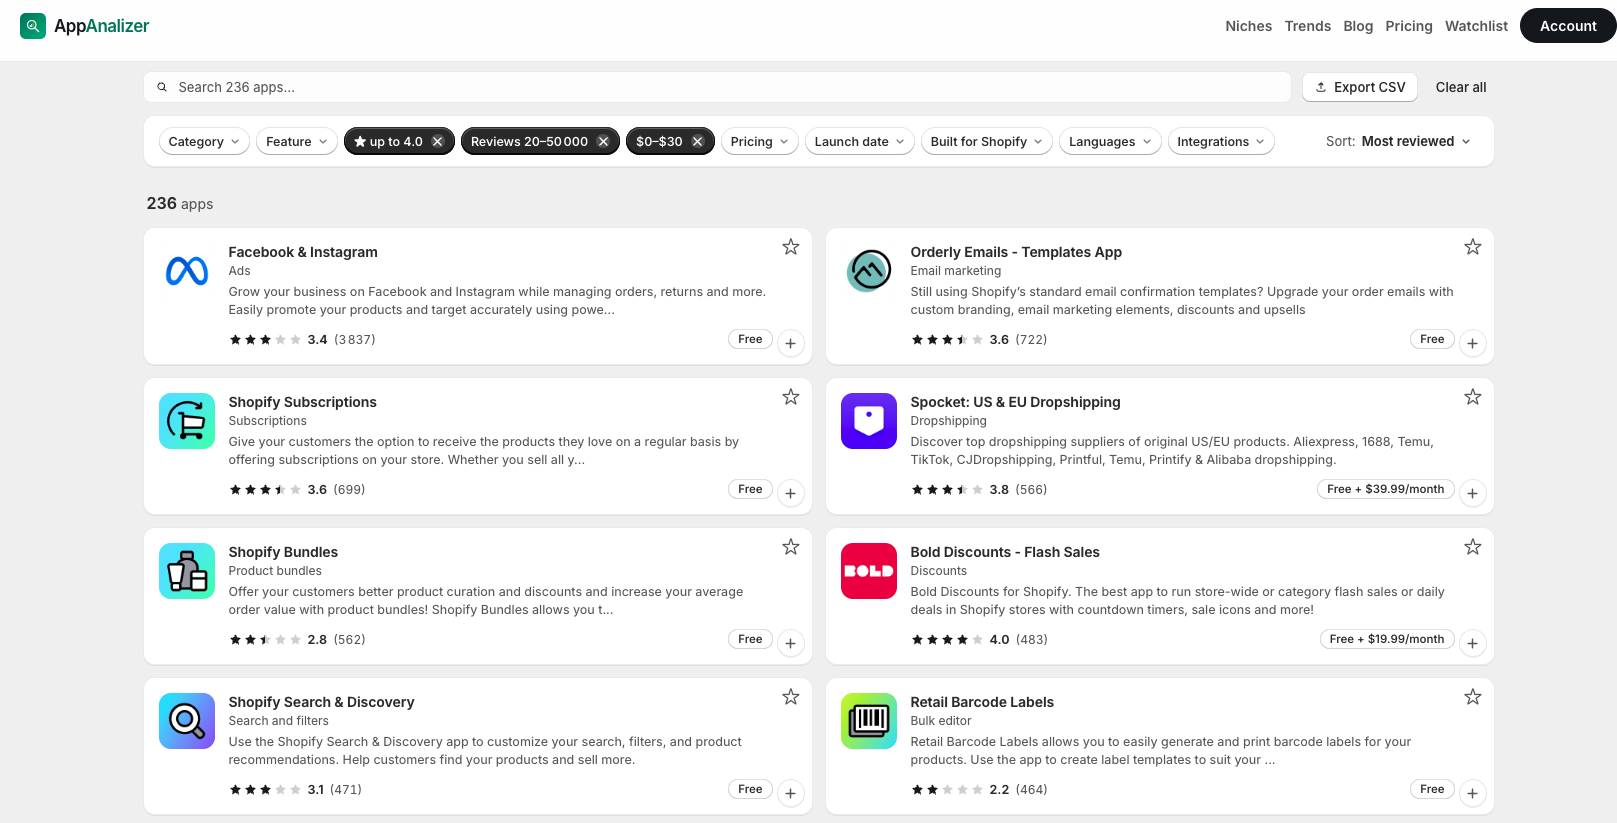Open the Built for Shopify dropdown
1617x823 pixels.
click(986, 142)
